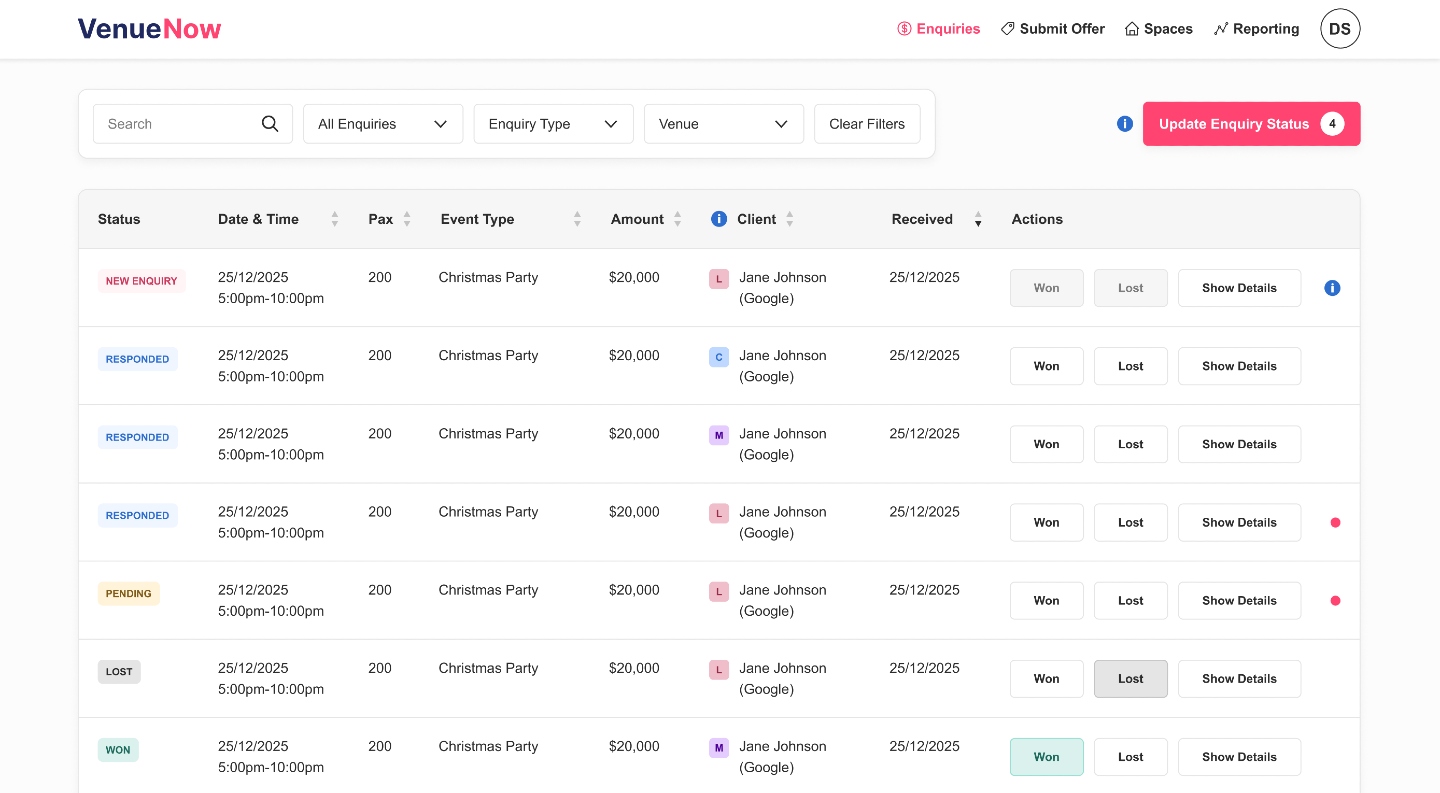The height and width of the screenshot is (793, 1440).
Task: Sort by Received column arrows
Action: click(978, 219)
